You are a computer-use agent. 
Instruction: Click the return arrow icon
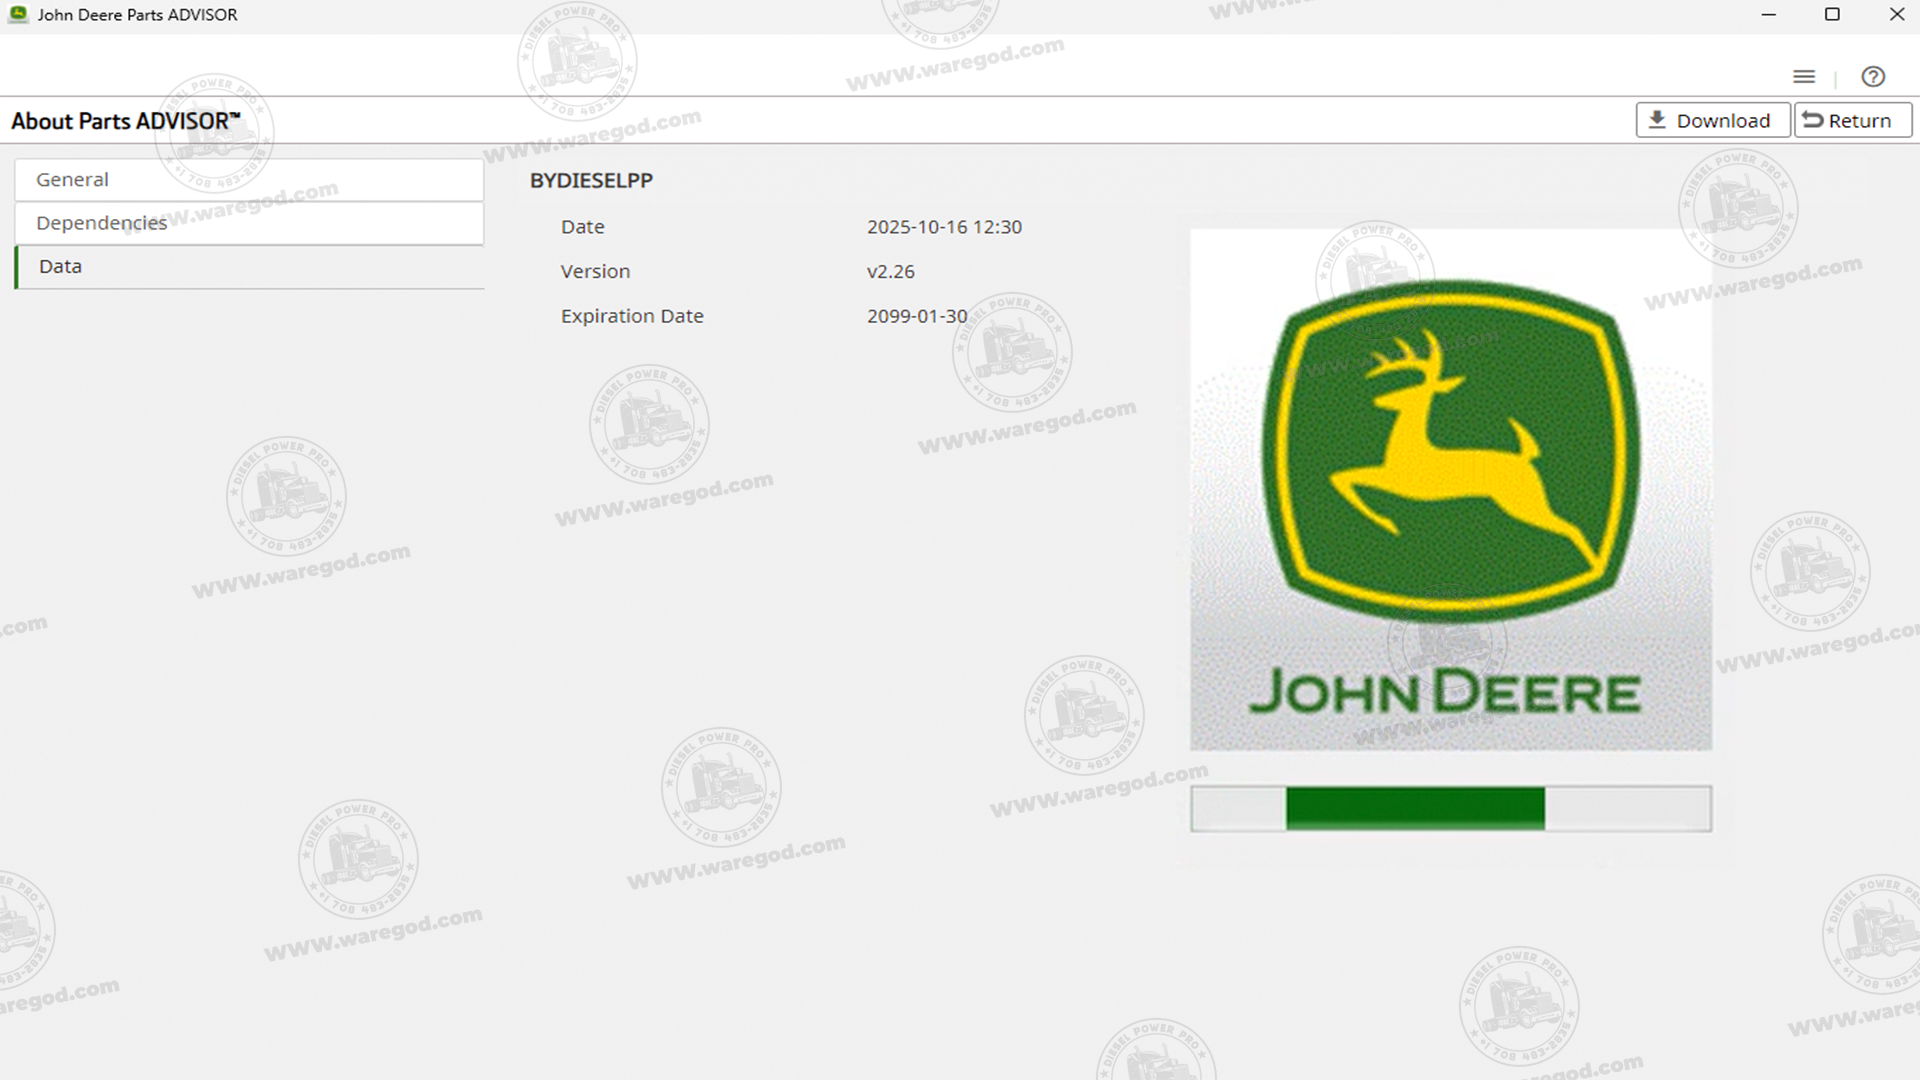pyautogui.click(x=1812, y=120)
